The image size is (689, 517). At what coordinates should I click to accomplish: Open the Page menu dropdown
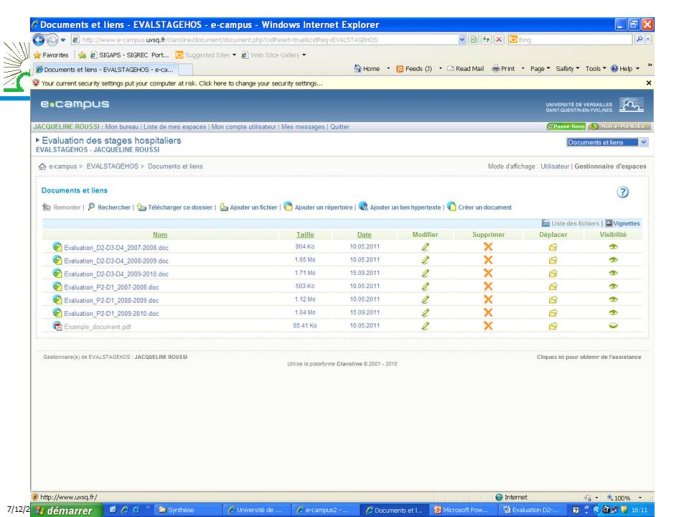[x=540, y=69]
